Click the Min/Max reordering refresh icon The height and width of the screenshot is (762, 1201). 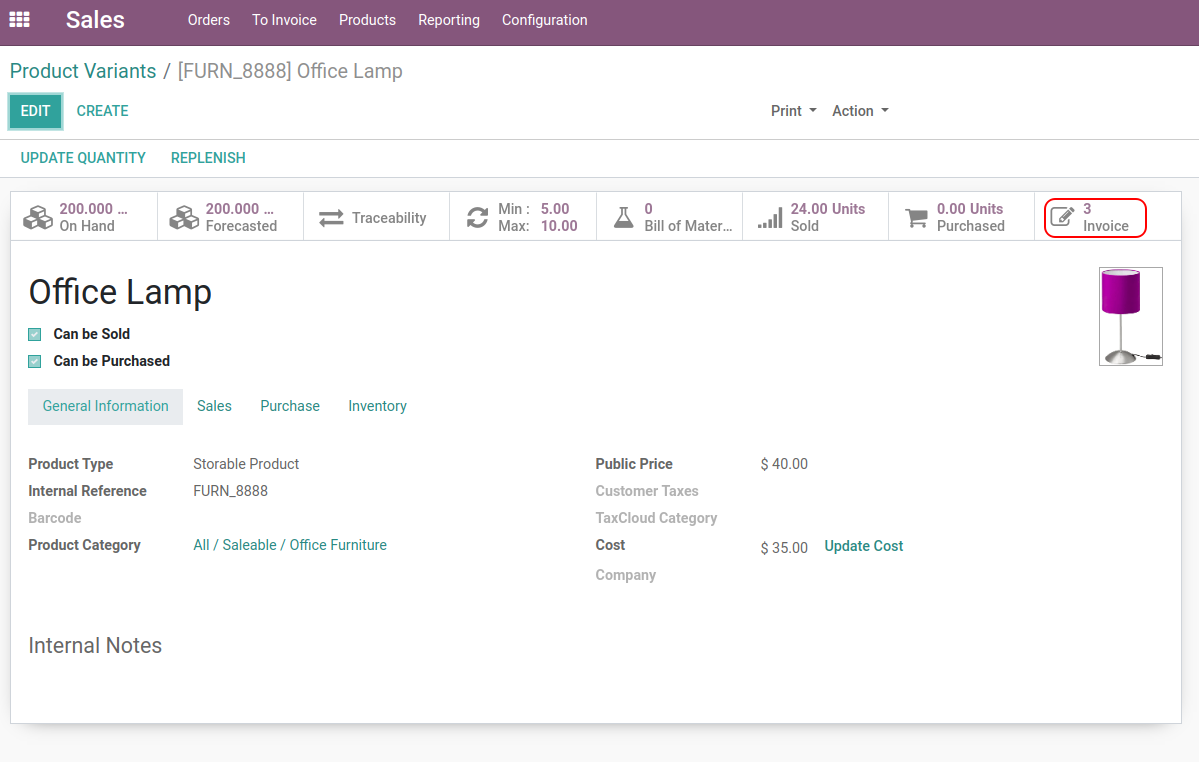(477, 217)
